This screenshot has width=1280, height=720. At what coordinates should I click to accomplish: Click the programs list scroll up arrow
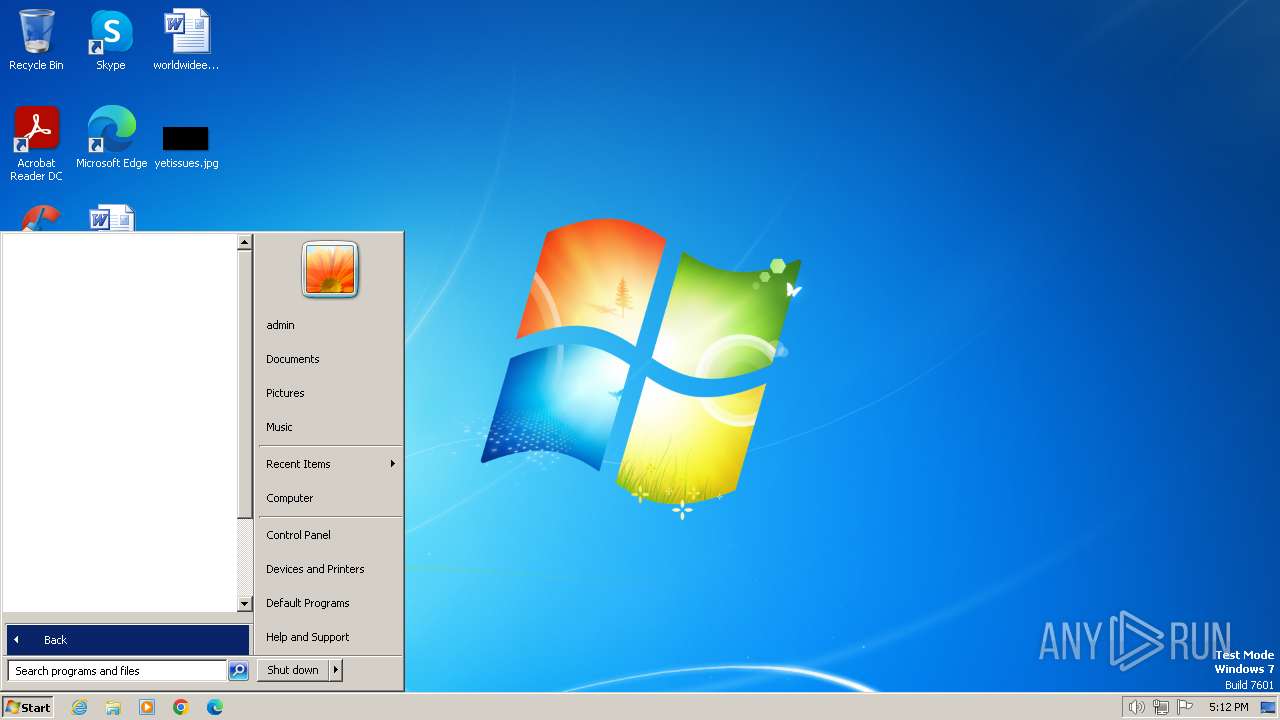(244, 242)
